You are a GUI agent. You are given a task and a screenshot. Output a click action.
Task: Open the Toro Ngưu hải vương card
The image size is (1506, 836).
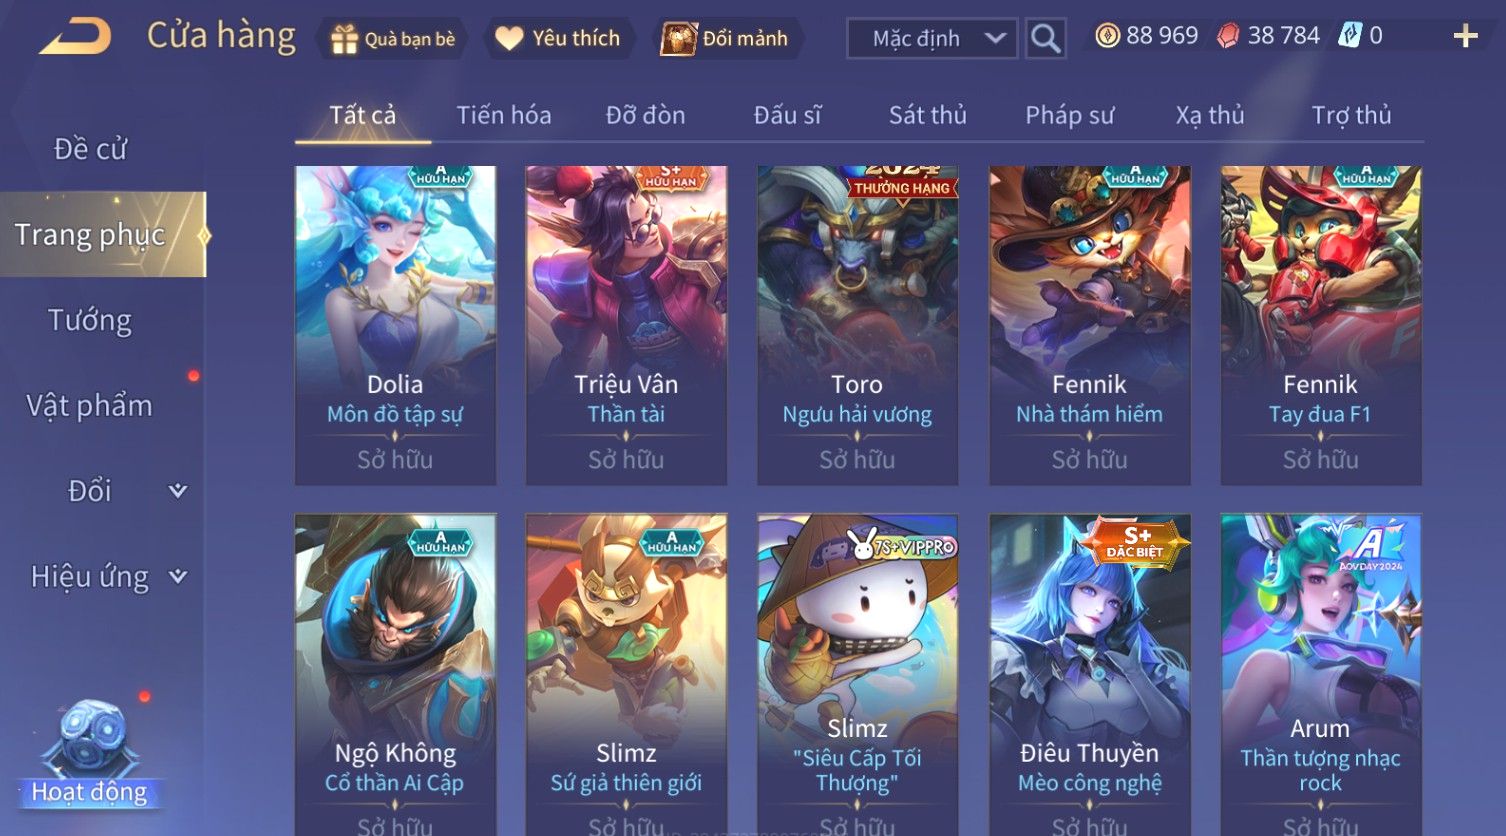857,326
